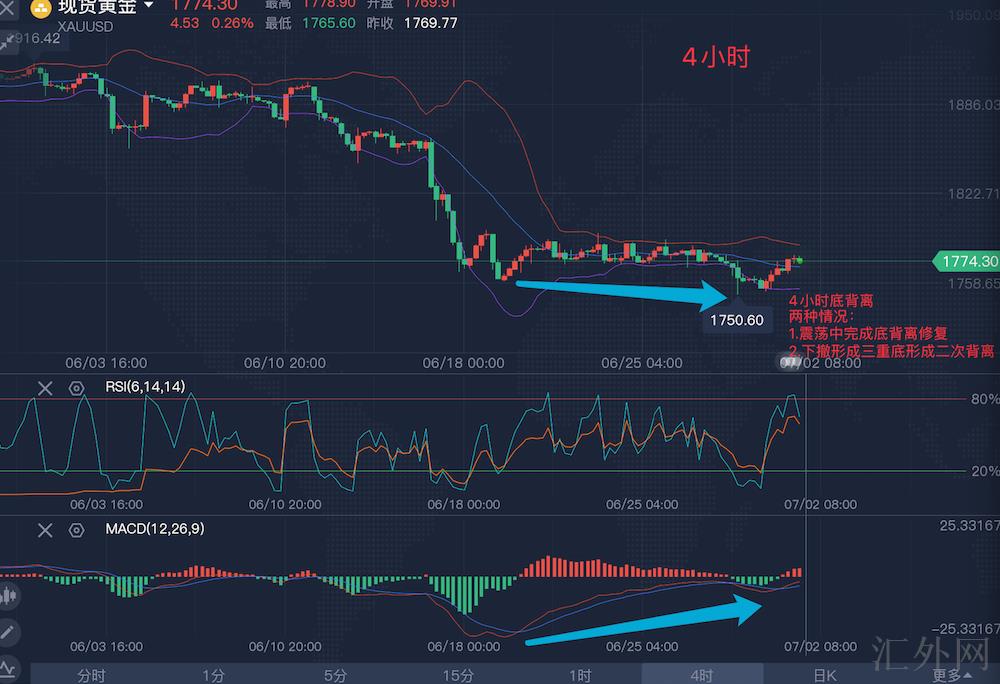Remove the MACD indicator panel

pos(45,530)
